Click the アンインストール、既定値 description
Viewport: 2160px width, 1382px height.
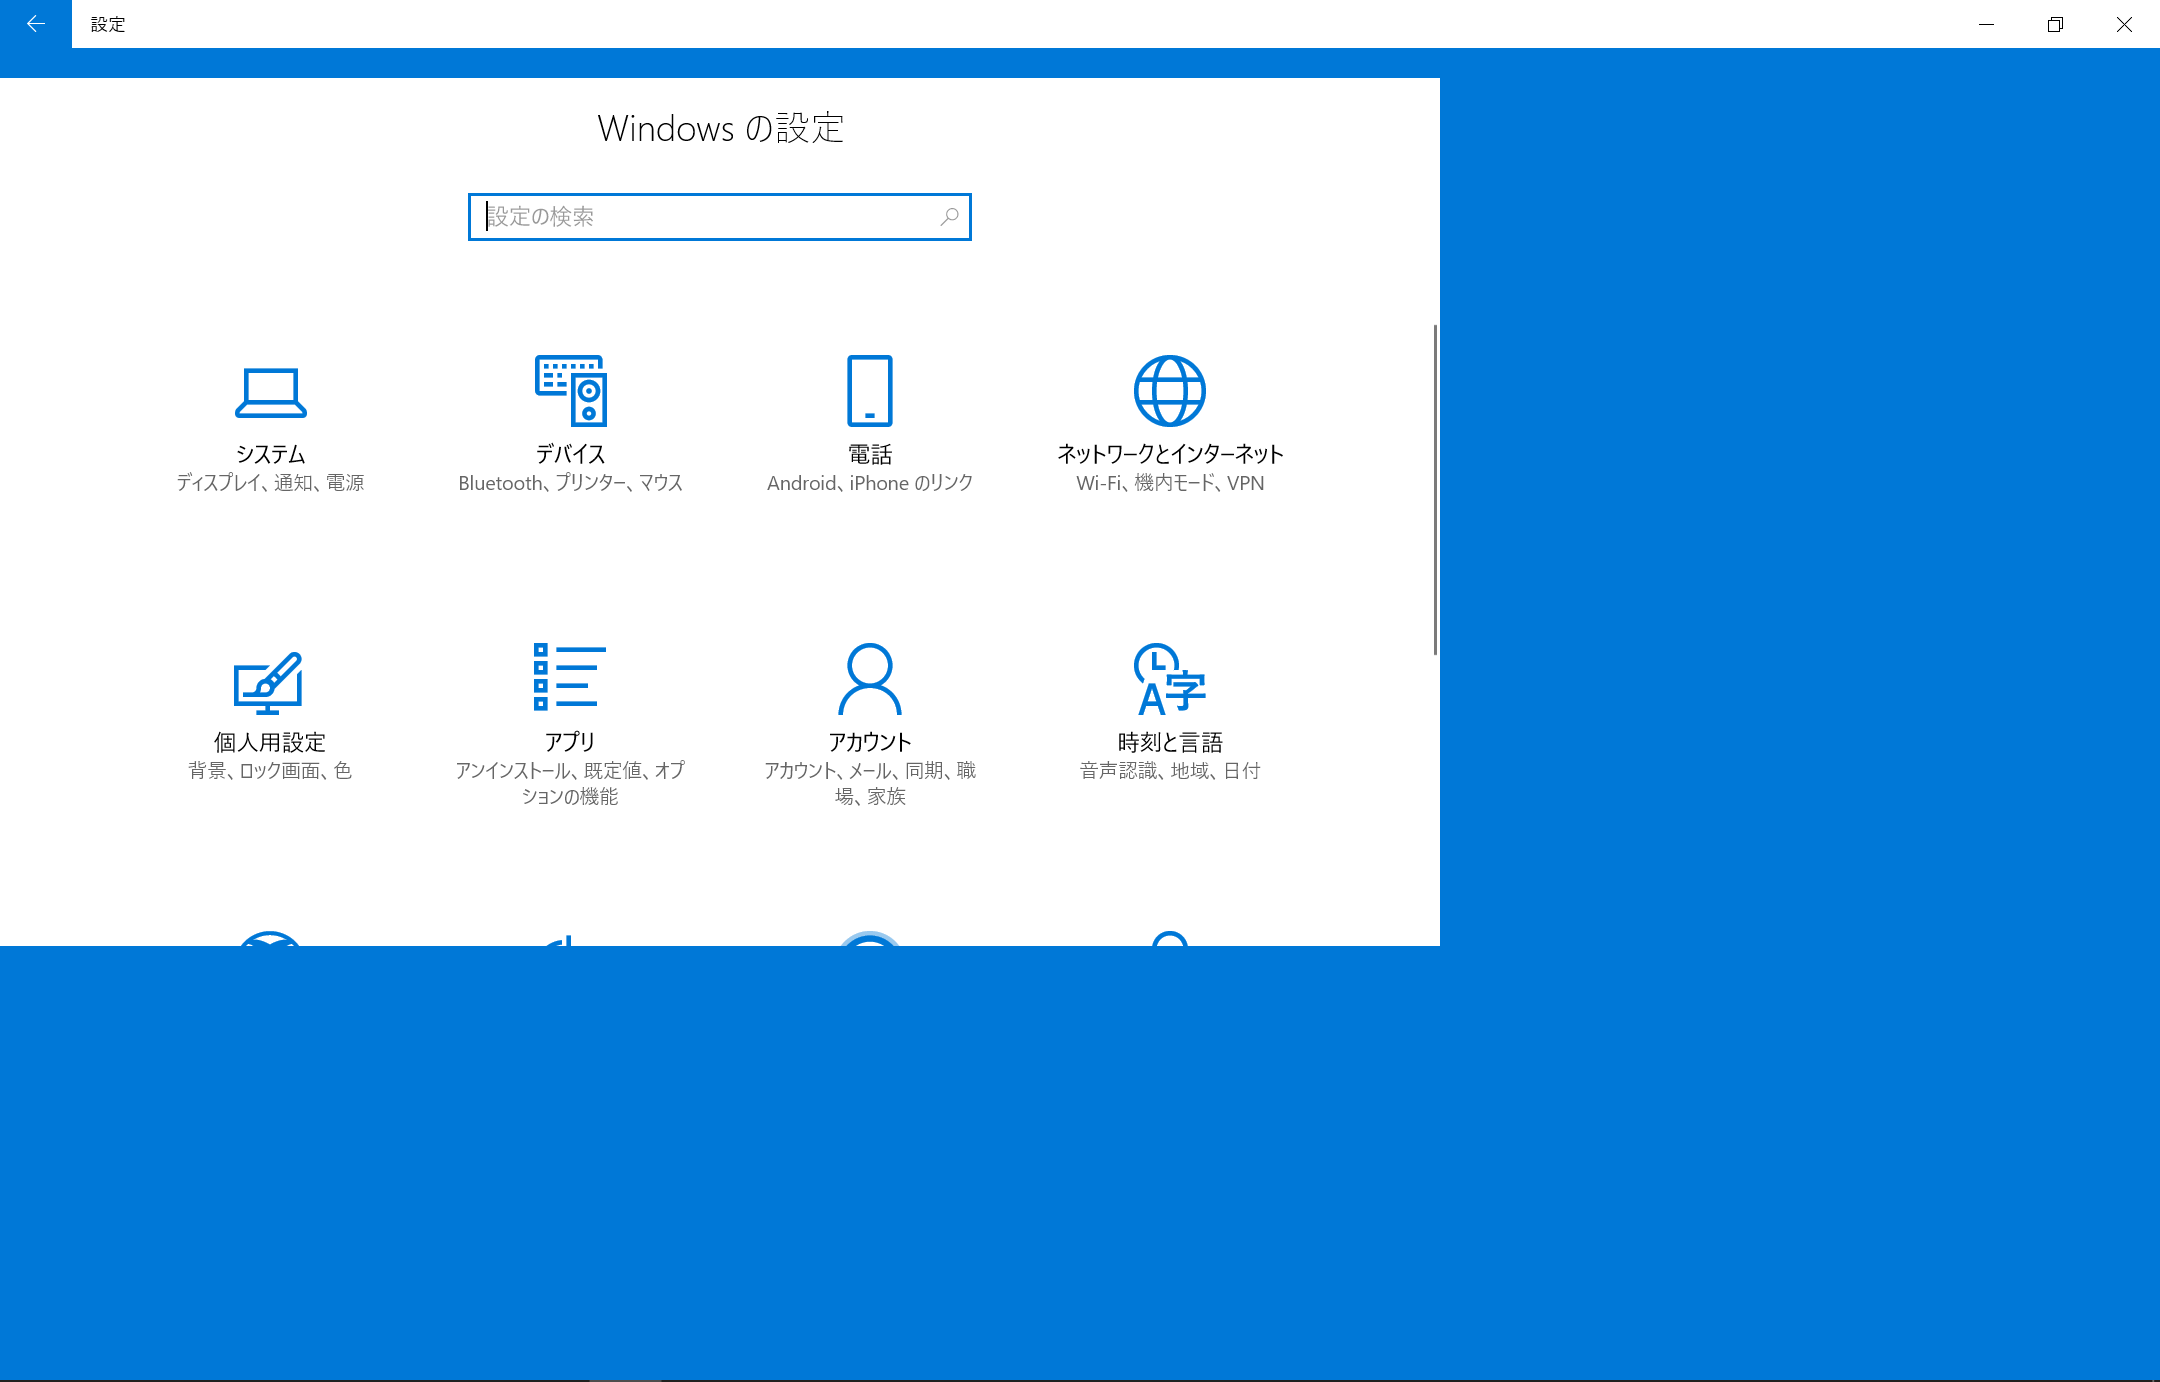[570, 783]
